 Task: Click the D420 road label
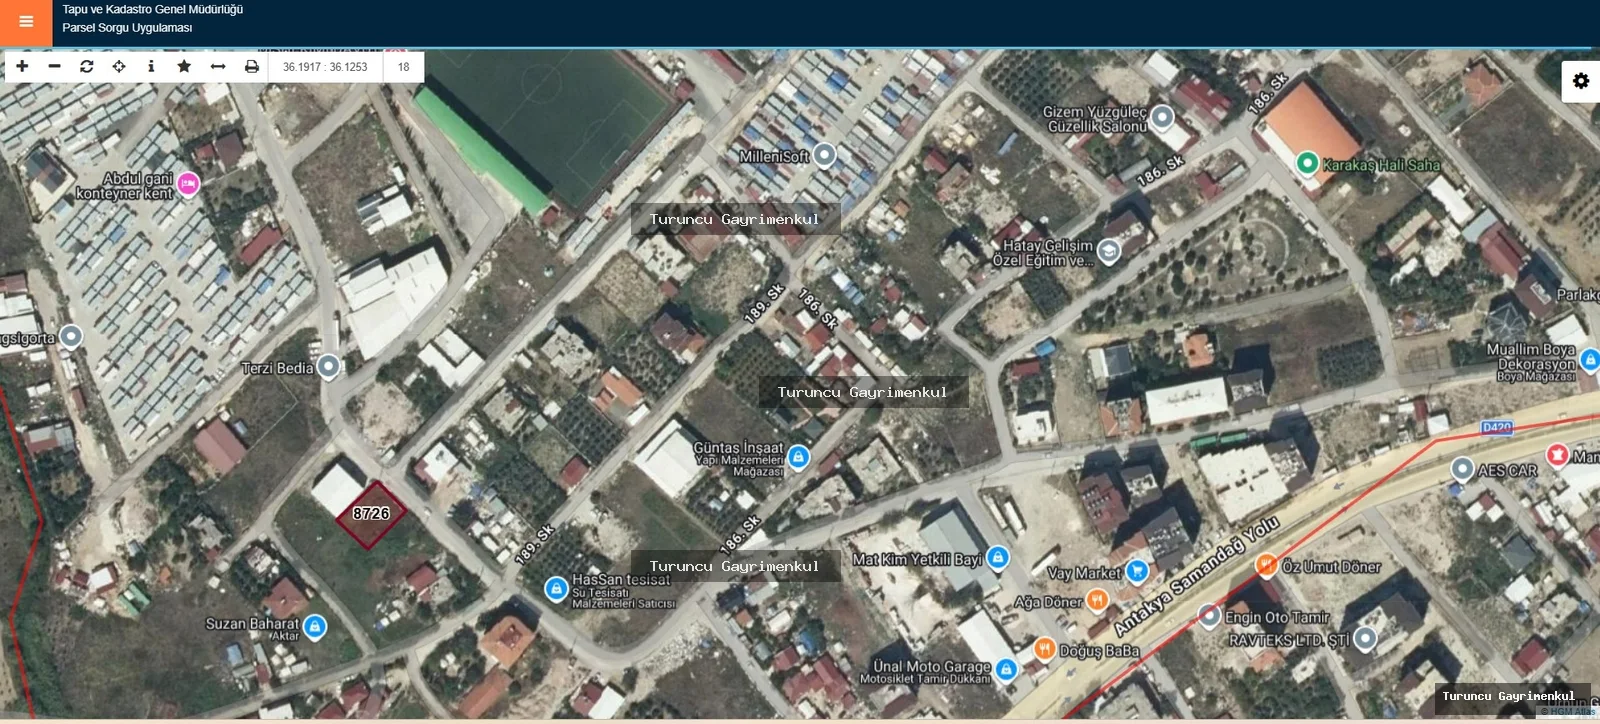1497,427
